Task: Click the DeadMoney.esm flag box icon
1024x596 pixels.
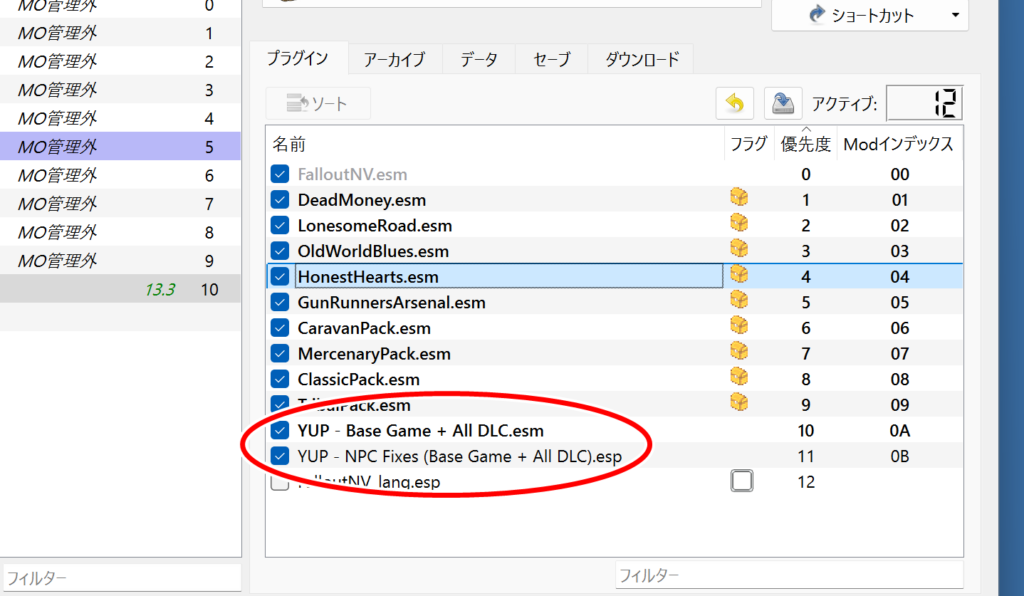Action: click(739, 198)
